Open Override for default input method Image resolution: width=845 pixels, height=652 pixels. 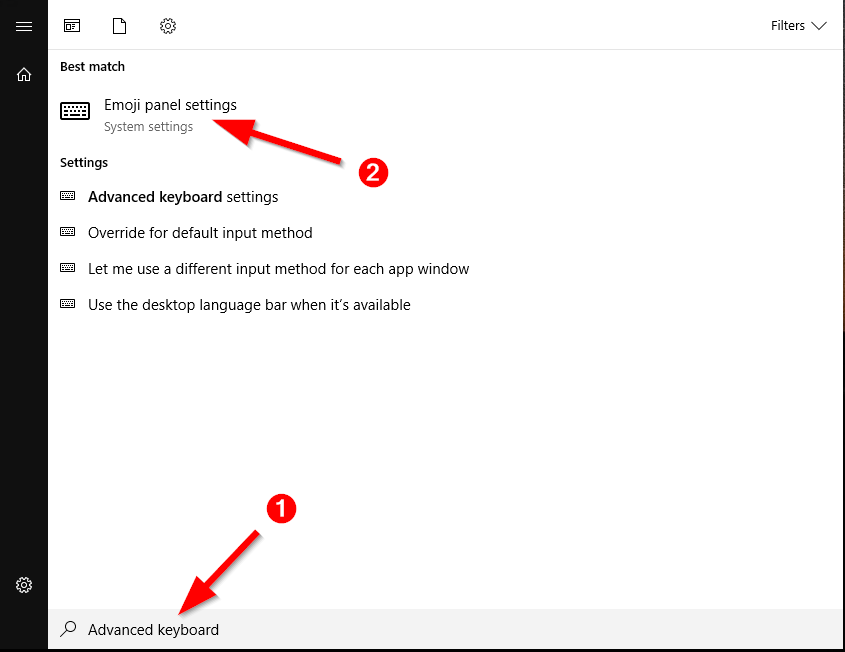tap(200, 233)
